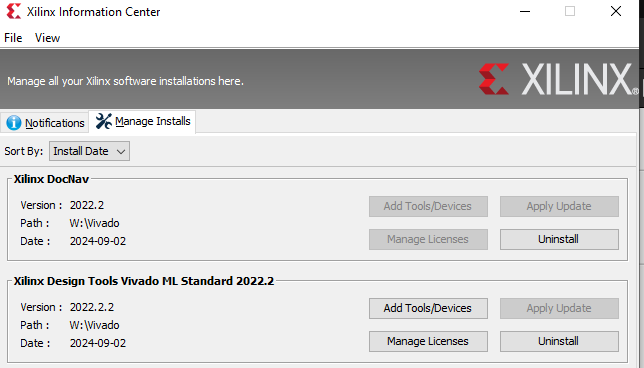
Task: Click Add Tools/Devices for Xilinx DocNav
Action: [428, 206]
